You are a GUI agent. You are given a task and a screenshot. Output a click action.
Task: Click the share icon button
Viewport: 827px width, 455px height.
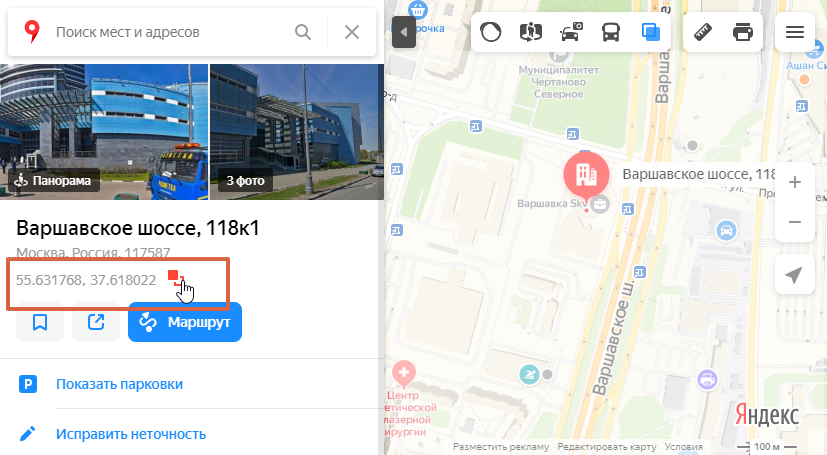pos(96,322)
